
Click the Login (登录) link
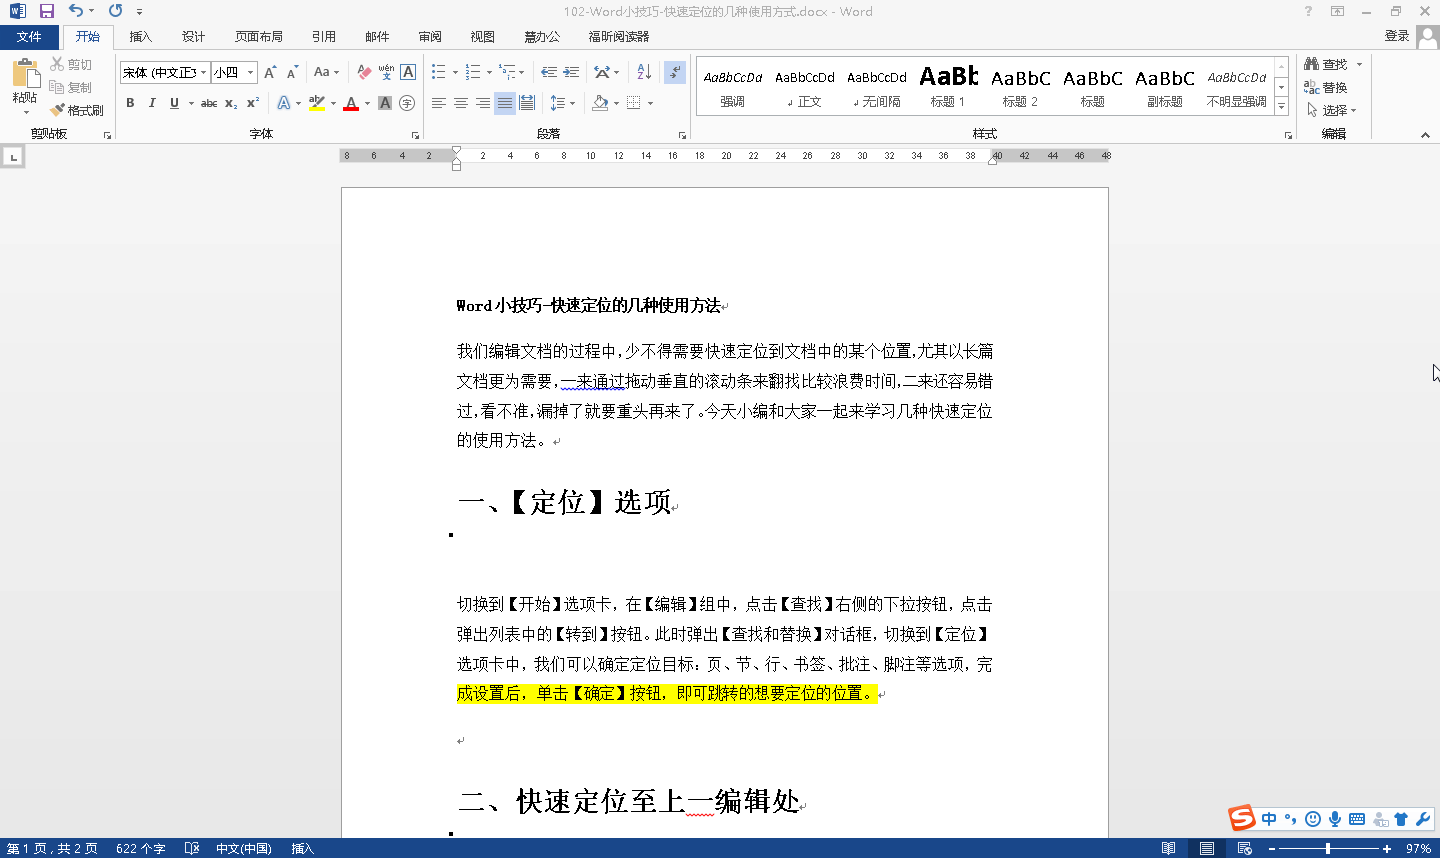click(x=1397, y=36)
